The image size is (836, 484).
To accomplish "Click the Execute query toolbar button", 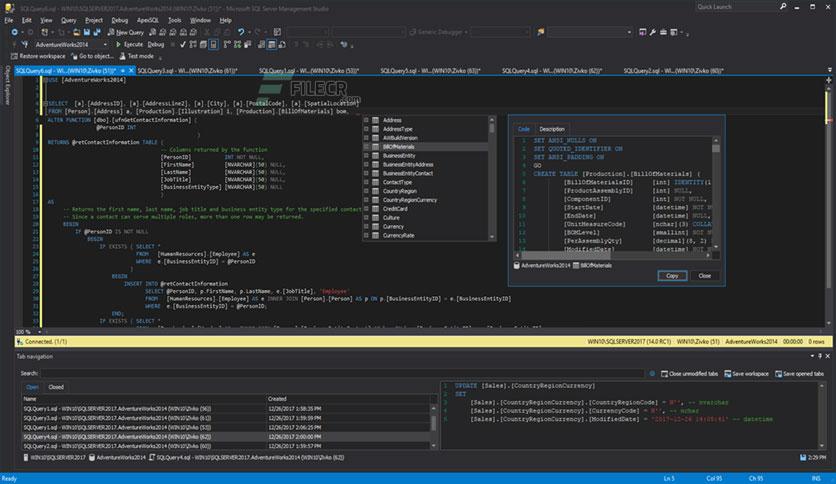I will tap(131, 44).
